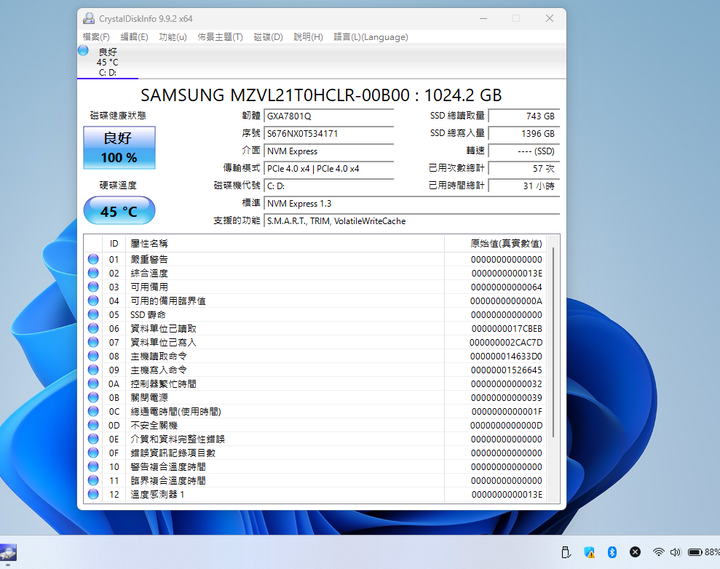Viewport: 720px width, 569px height.
Task: Click the status dot for attribute 03 可用備用
Action: 93,287
